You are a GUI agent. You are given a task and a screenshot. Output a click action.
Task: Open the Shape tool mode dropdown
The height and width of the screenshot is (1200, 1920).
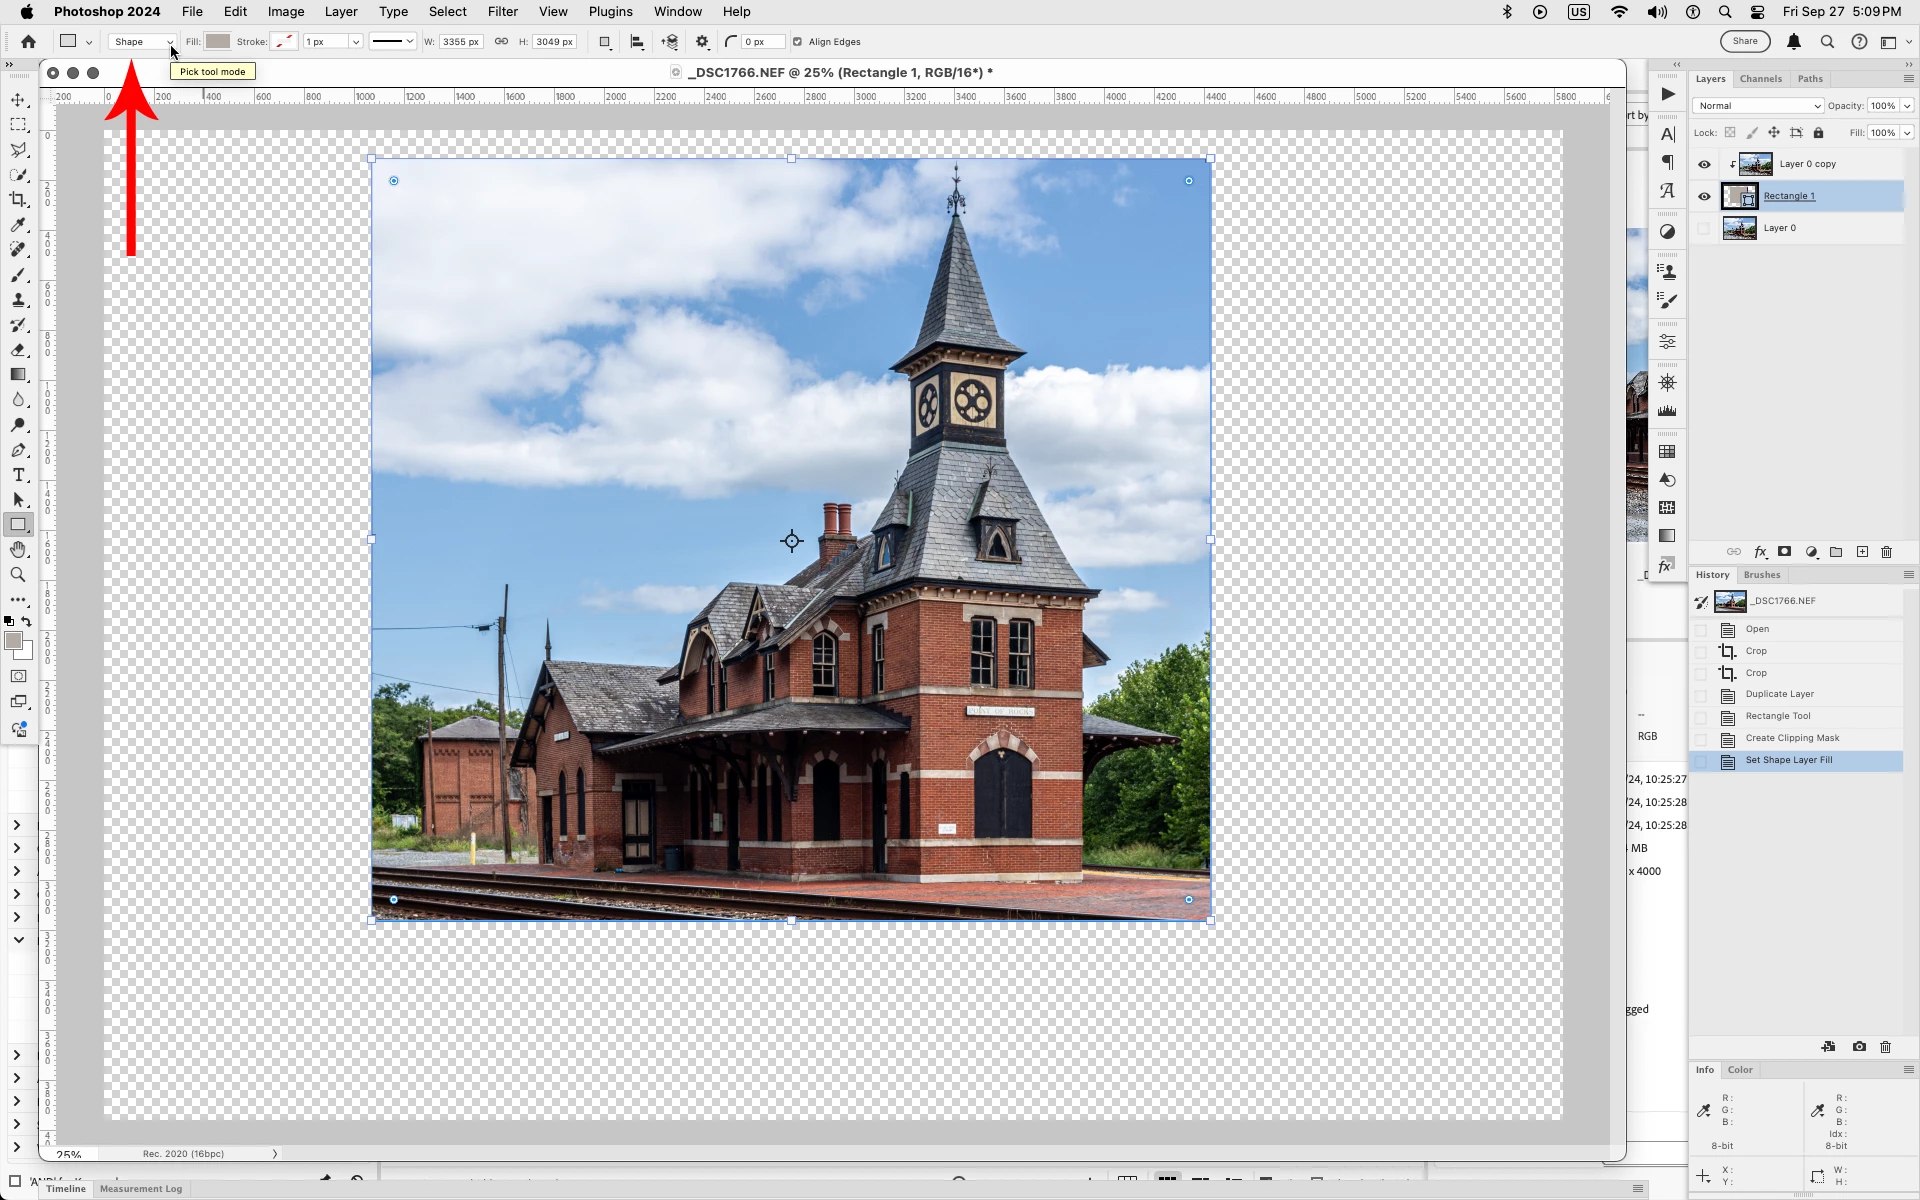click(142, 42)
